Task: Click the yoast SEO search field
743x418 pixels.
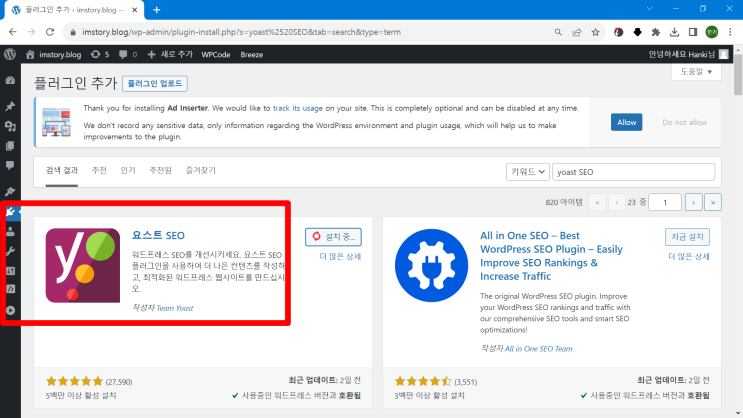Action: (634, 172)
